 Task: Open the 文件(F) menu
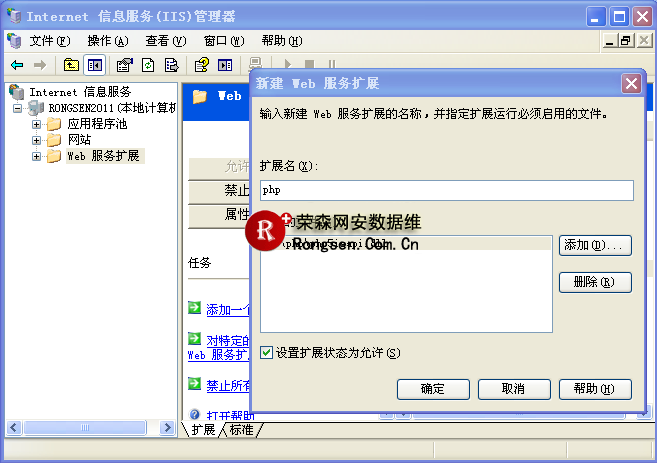[49, 41]
